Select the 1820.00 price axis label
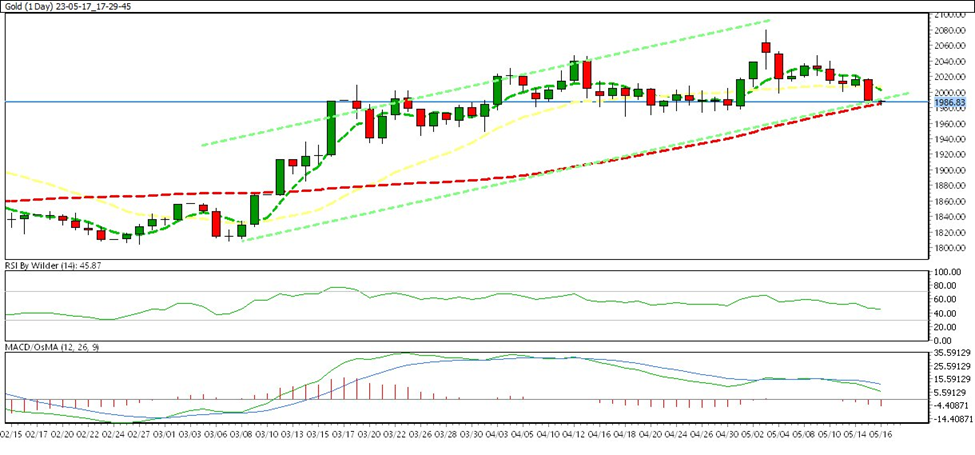The image size is (975, 455). tap(949, 233)
